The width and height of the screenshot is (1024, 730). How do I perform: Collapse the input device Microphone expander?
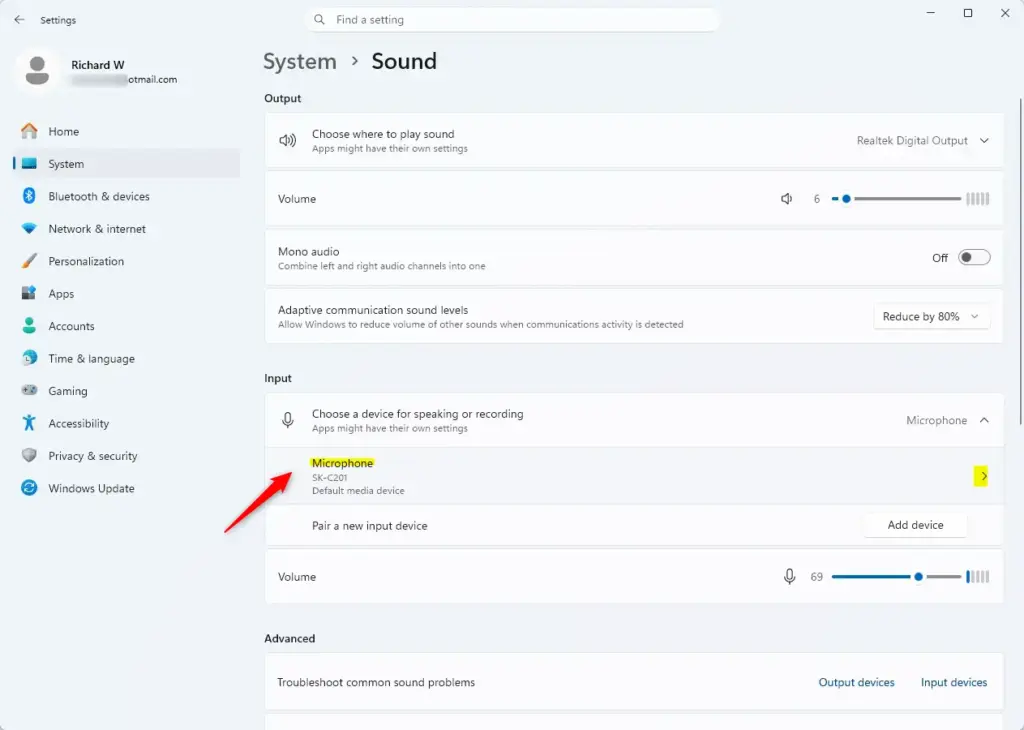pyautogui.click(x=984, y=420)
